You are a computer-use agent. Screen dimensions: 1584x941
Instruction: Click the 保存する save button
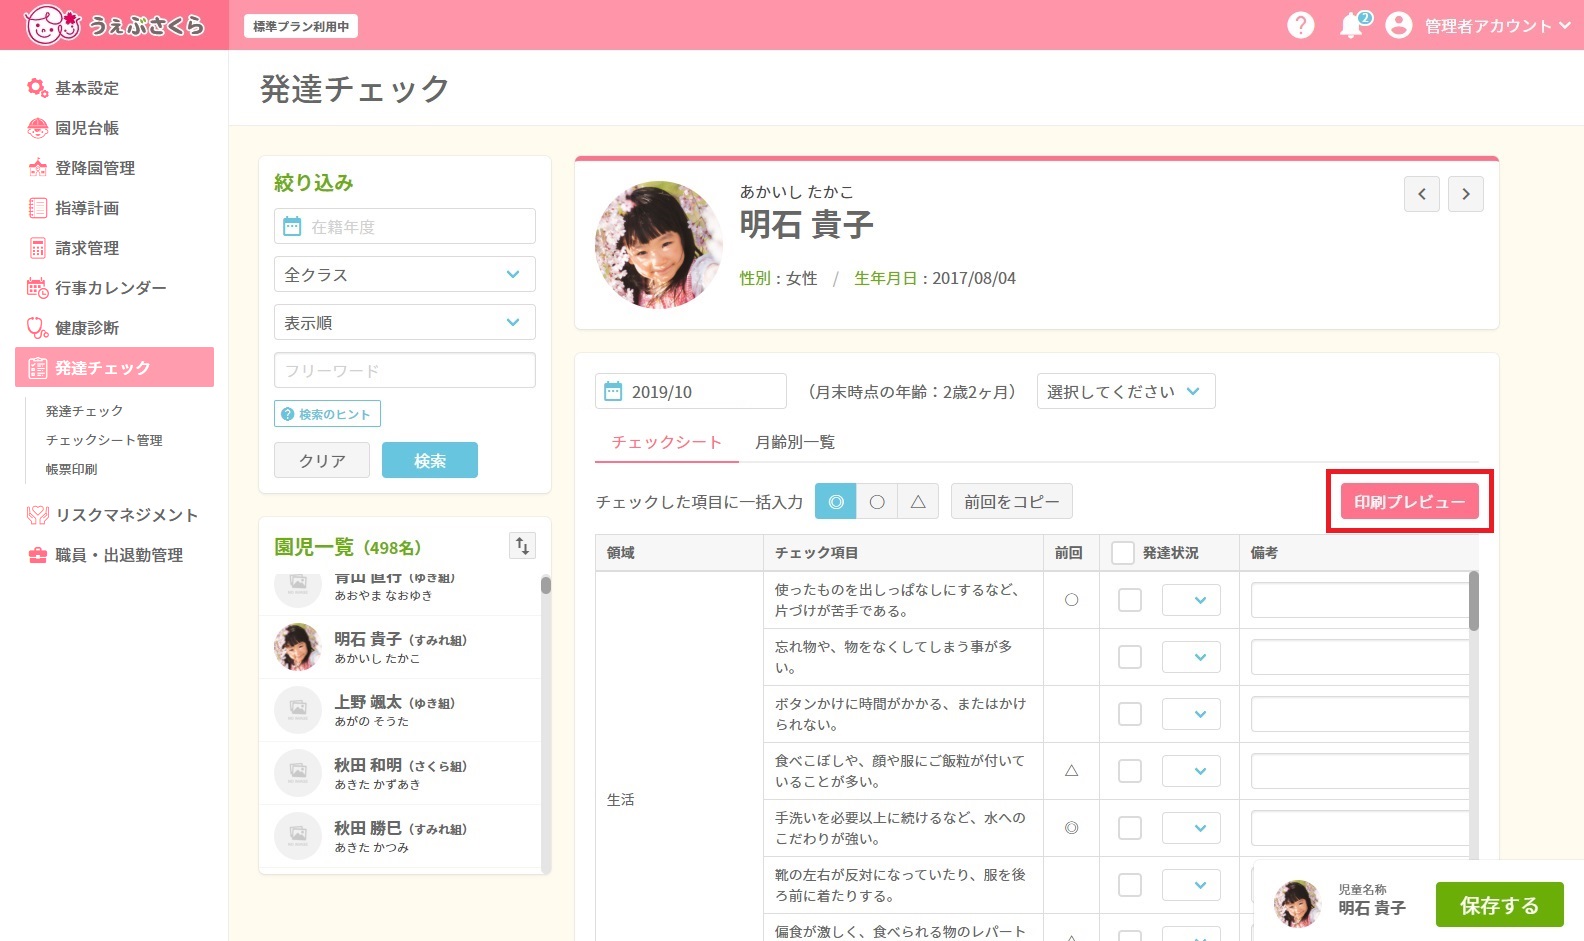click(x=1499, y=905)
